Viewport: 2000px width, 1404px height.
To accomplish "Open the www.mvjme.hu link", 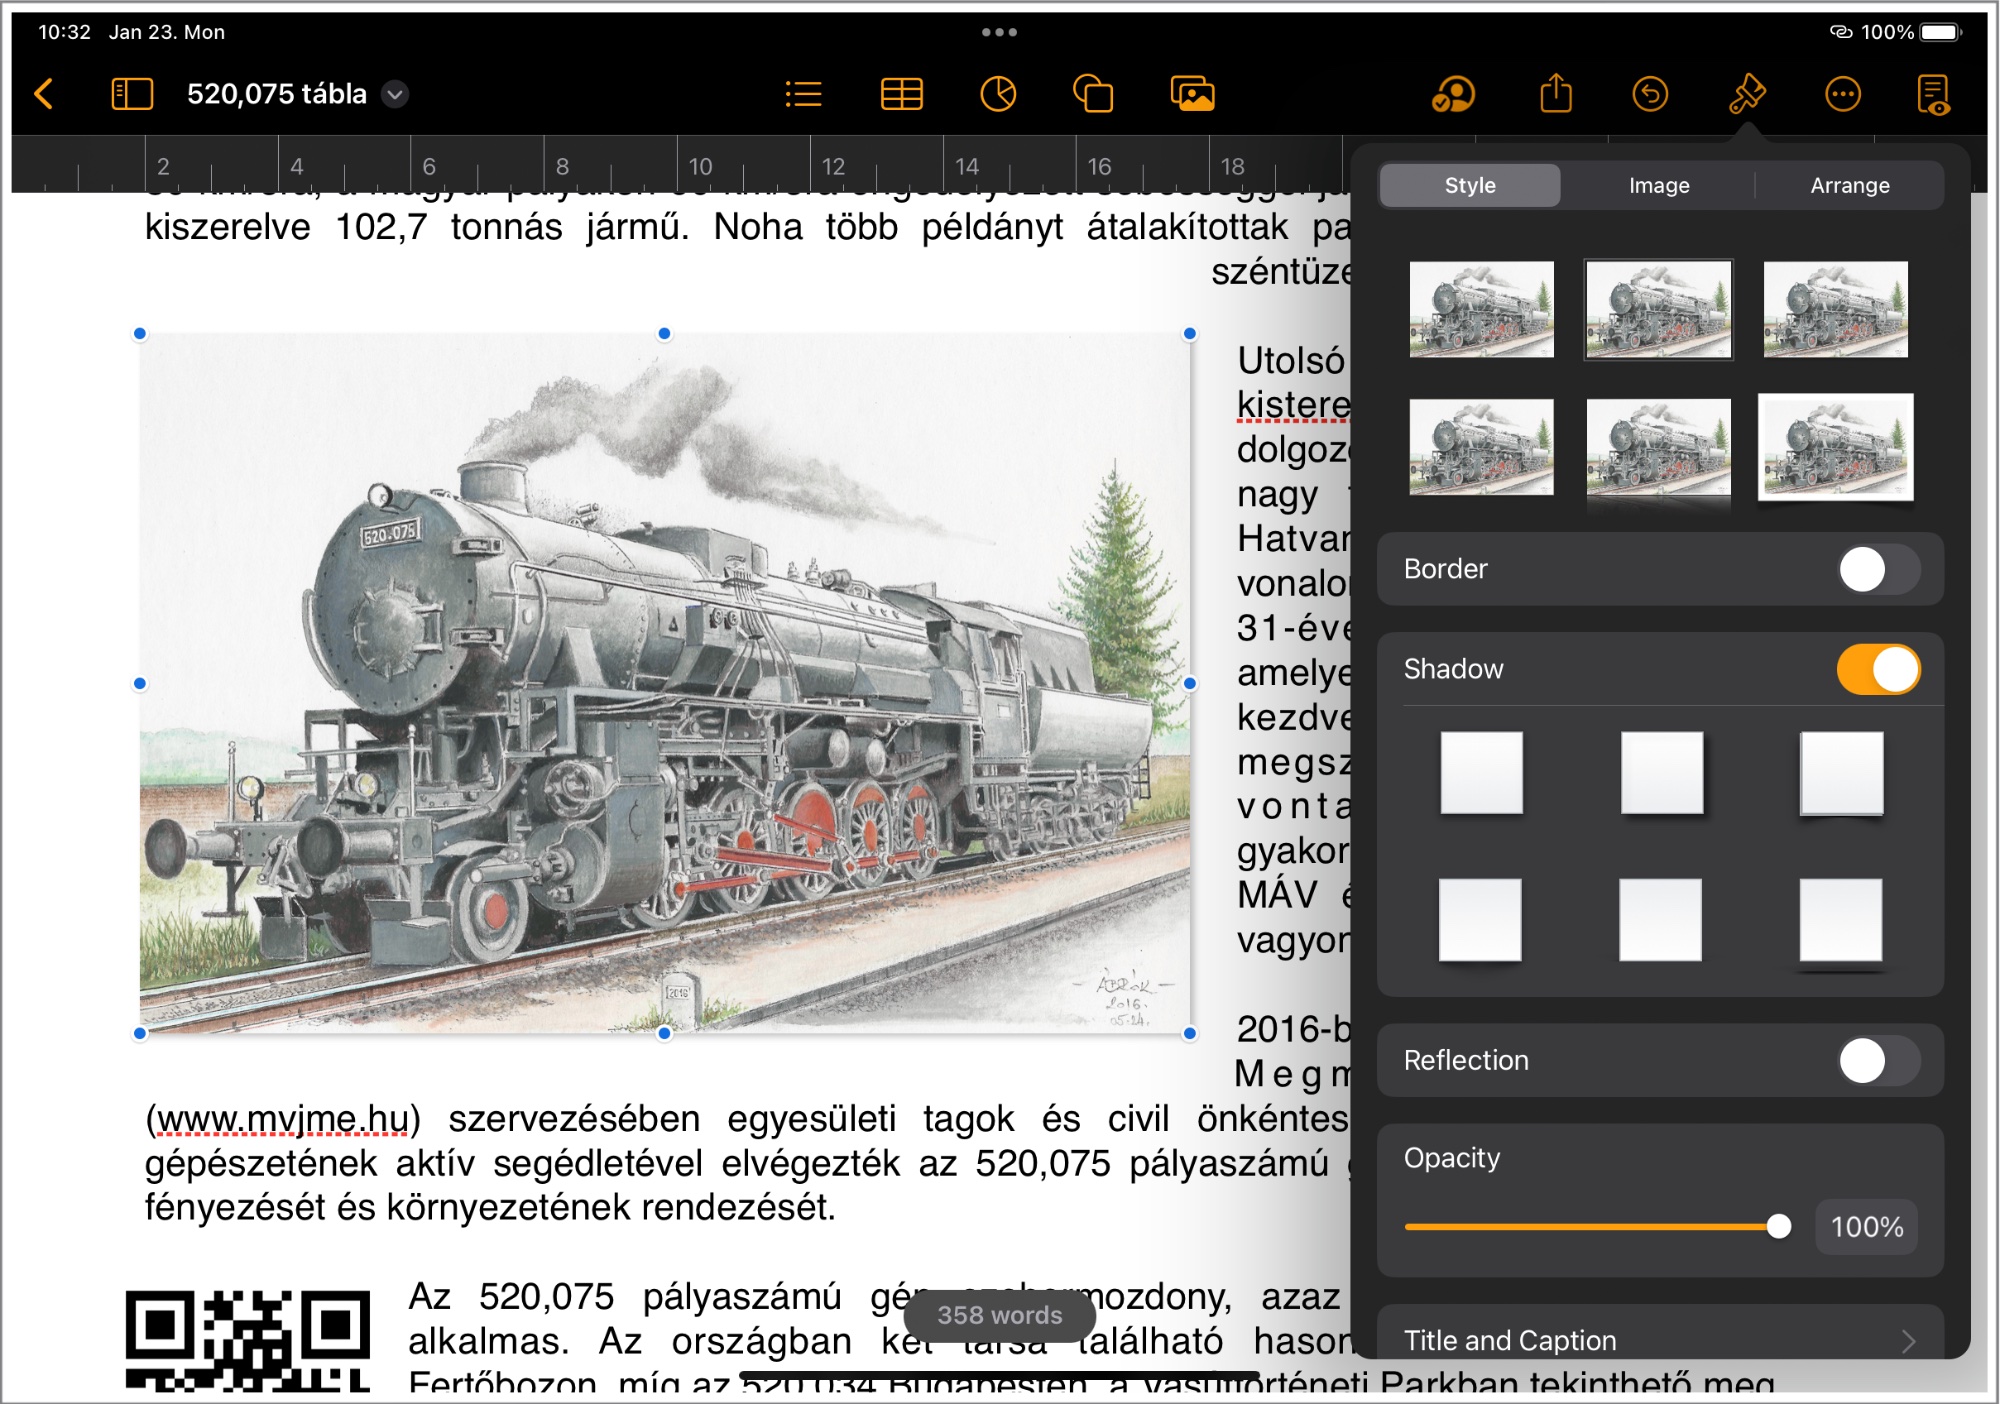I will coord(283,1119).
